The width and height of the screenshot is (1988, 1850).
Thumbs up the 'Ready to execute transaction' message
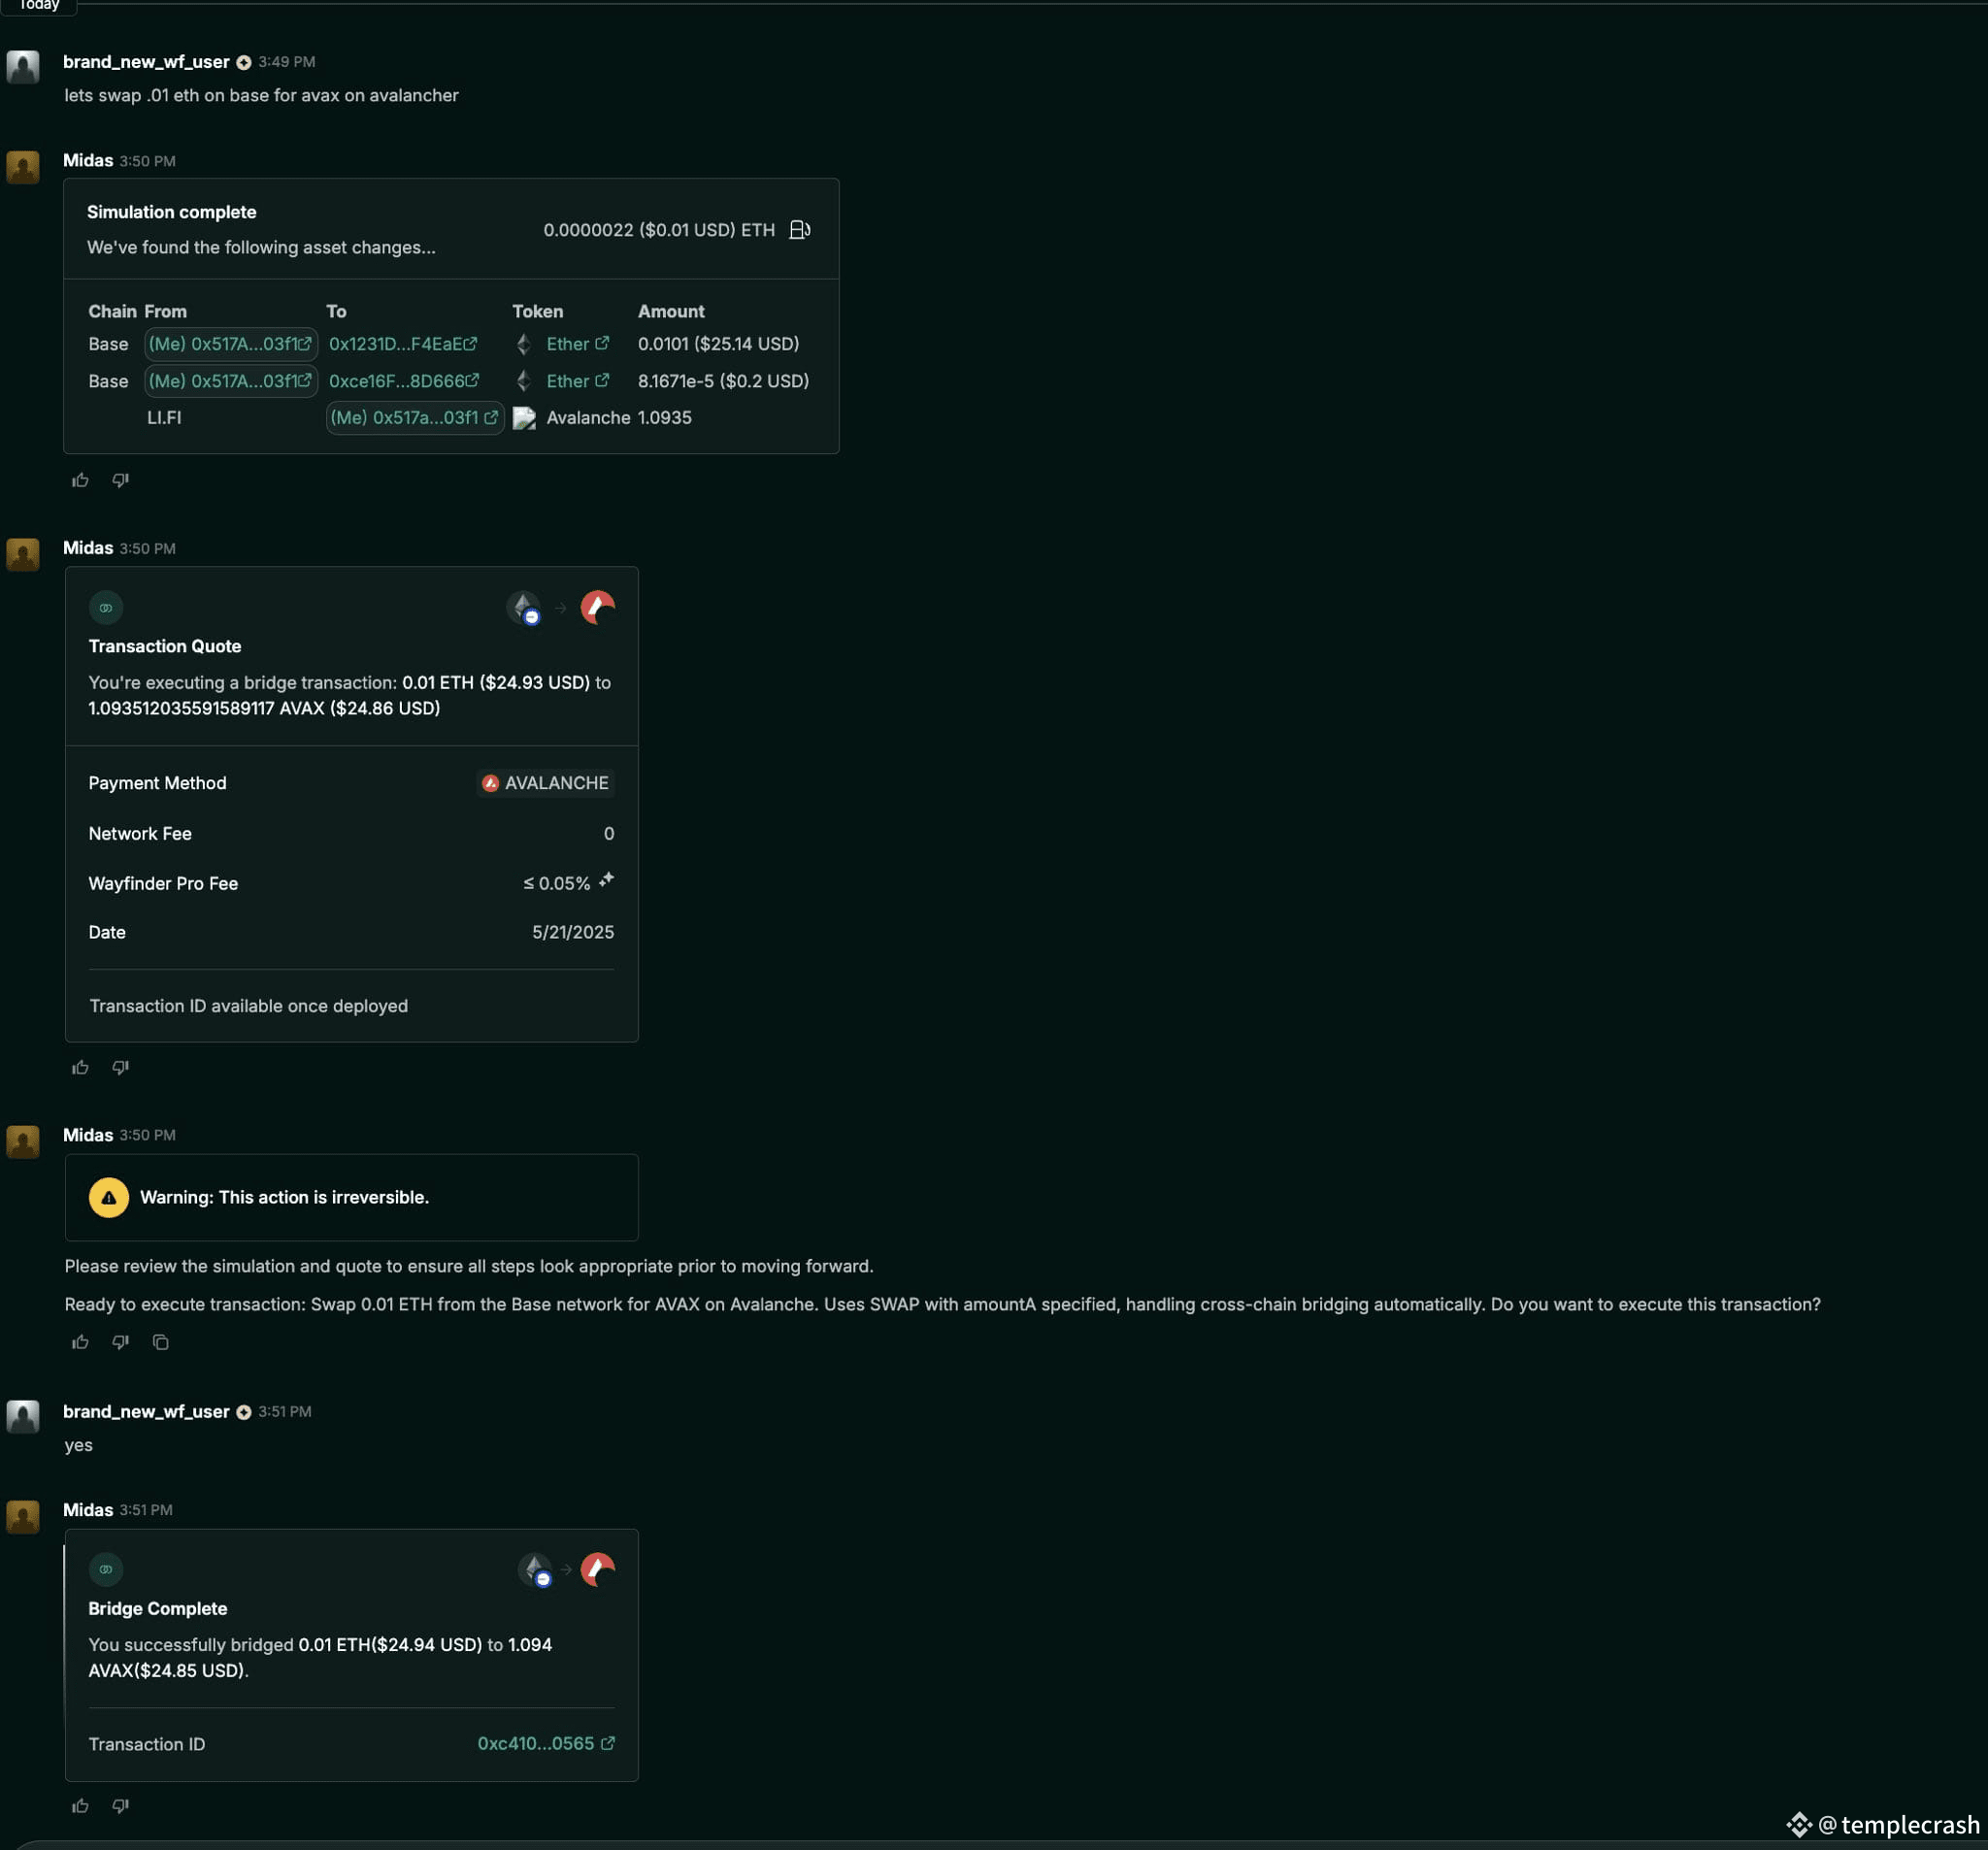click(x=80, y=1342)
